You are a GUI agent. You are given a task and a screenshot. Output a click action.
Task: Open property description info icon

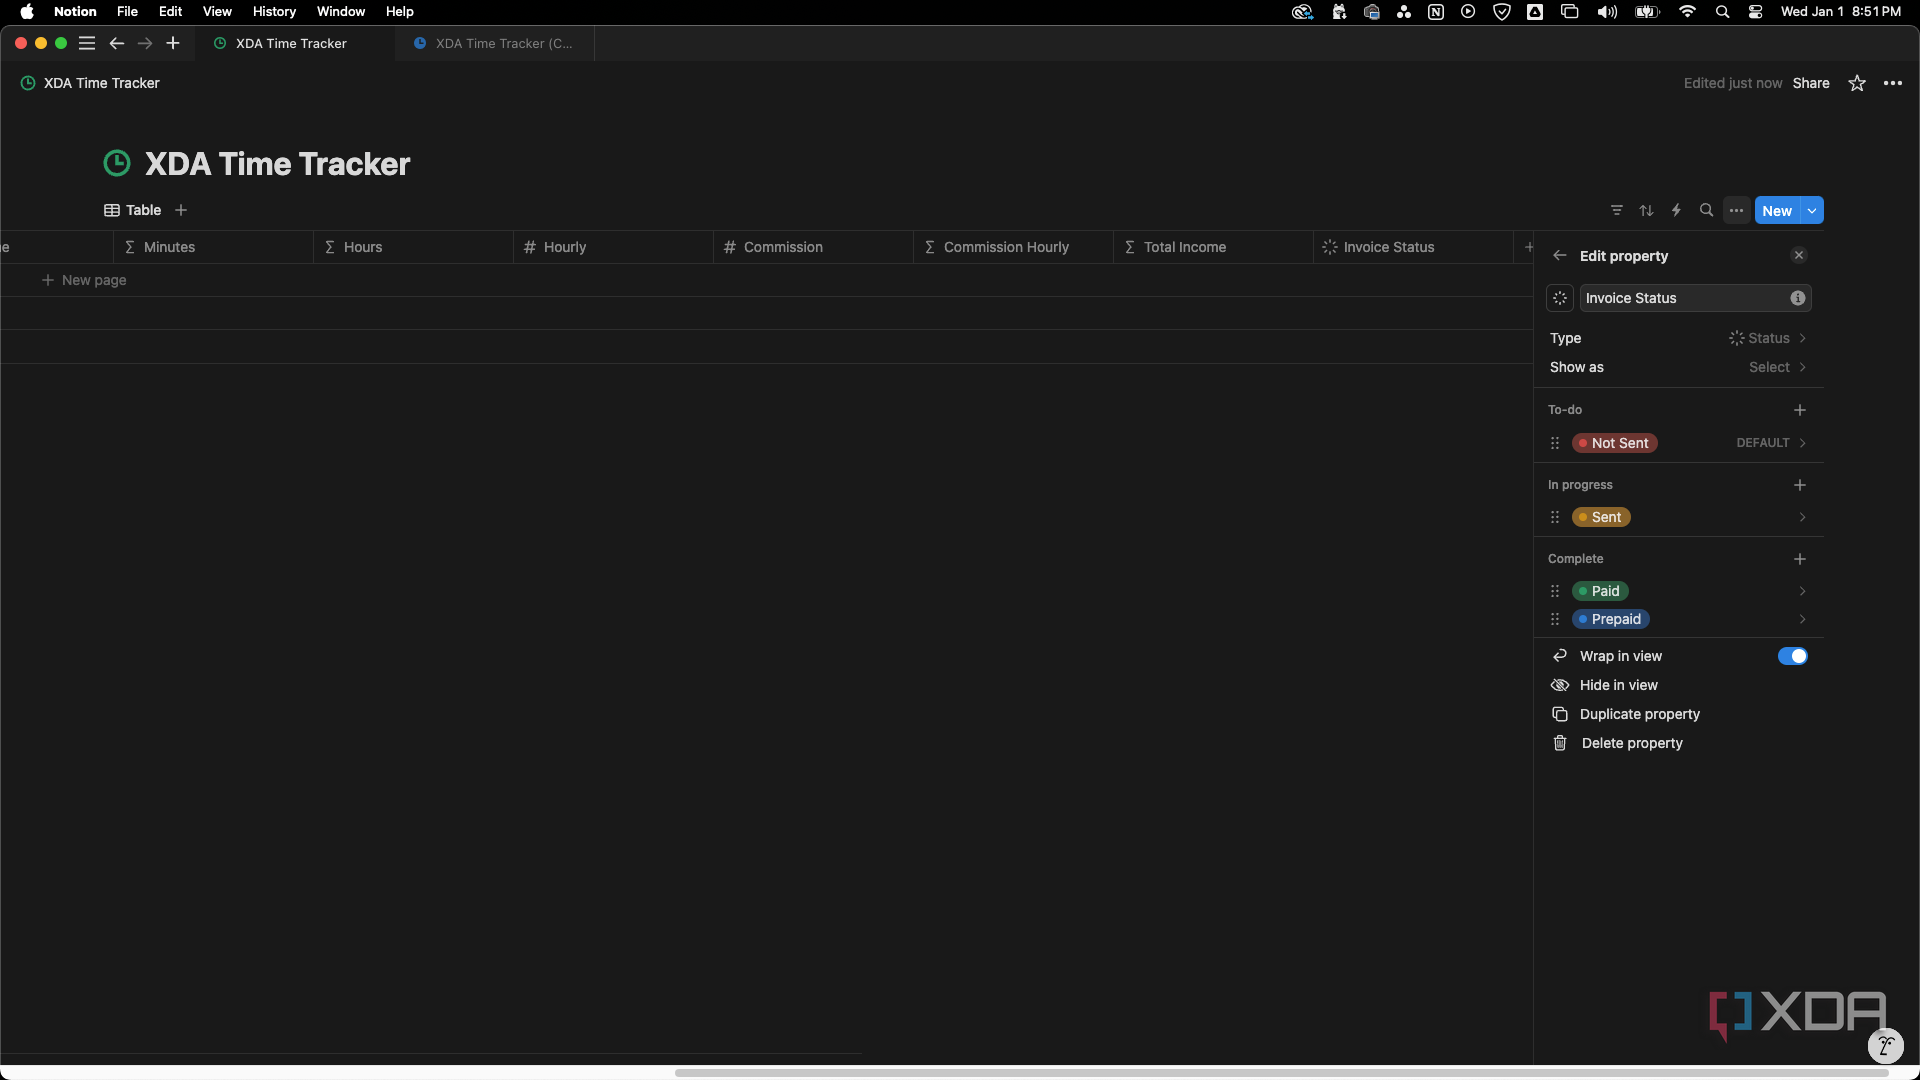point(1798,298)
